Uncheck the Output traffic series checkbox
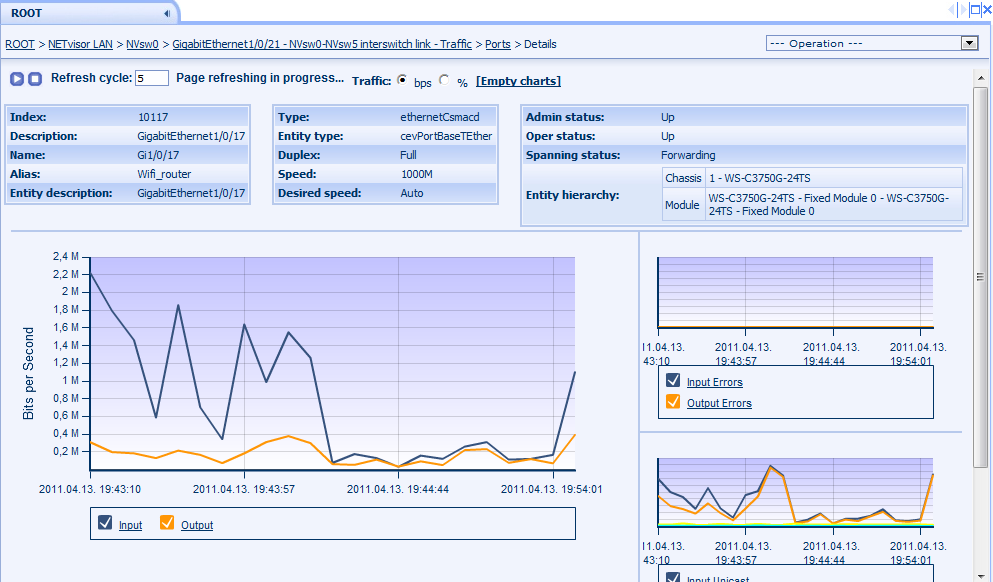 (167, 523)
